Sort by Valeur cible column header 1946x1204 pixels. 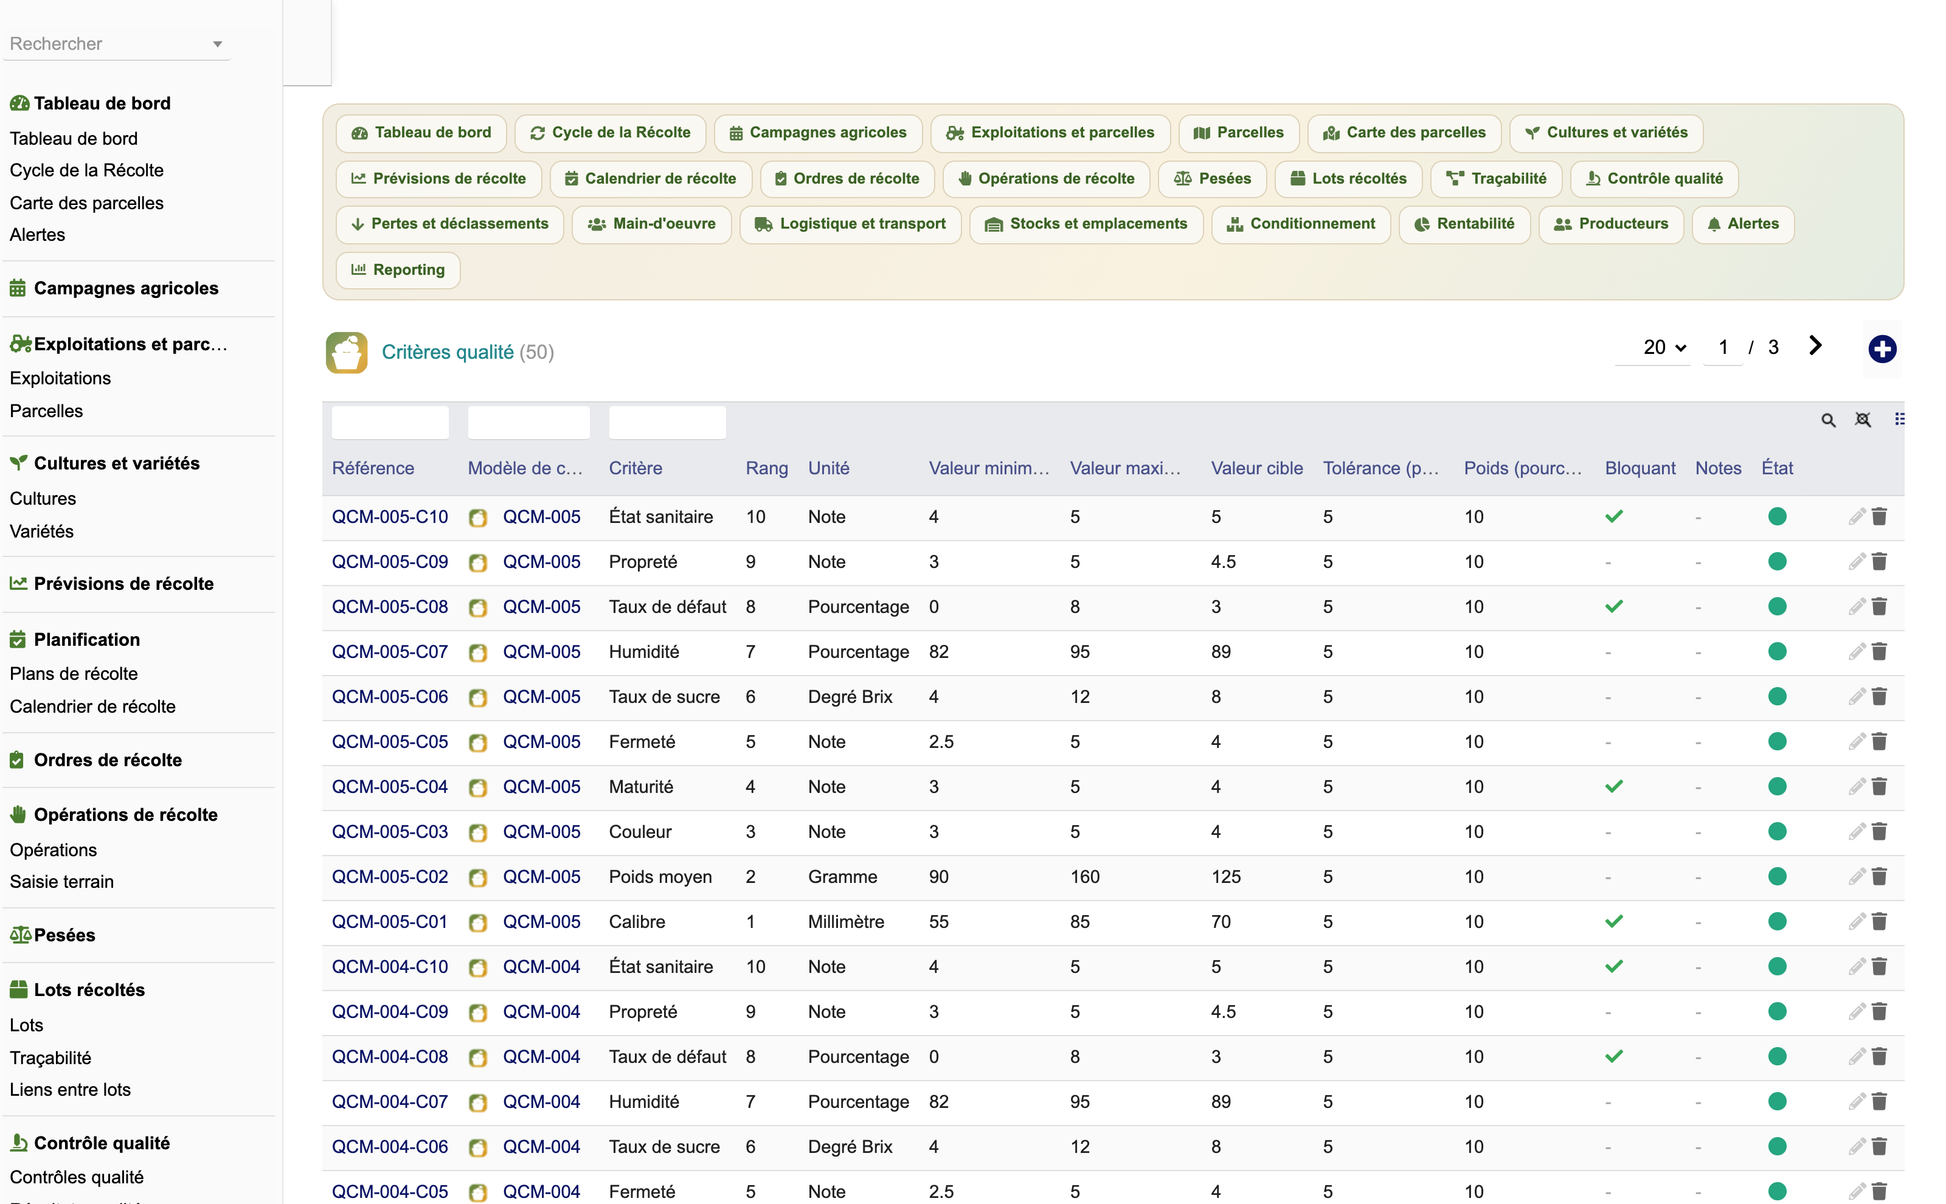point(1256,468)
